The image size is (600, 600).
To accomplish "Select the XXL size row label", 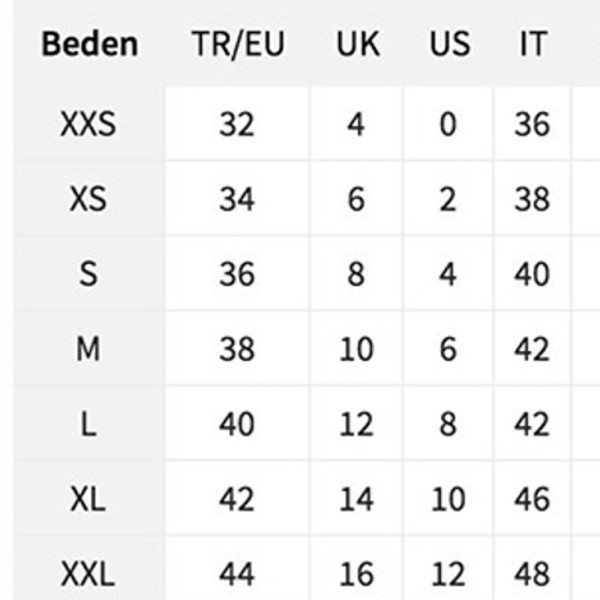I will point(88,574).
